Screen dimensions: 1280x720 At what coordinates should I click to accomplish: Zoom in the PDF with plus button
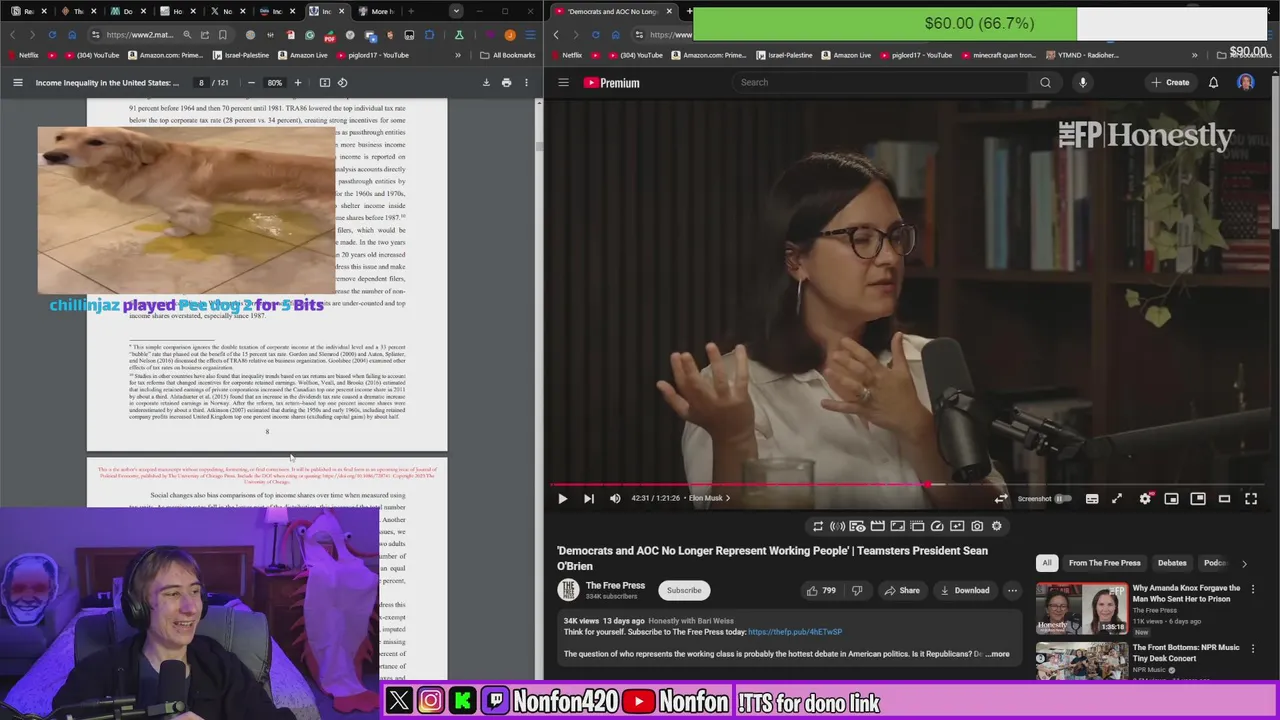click(297, 83)
